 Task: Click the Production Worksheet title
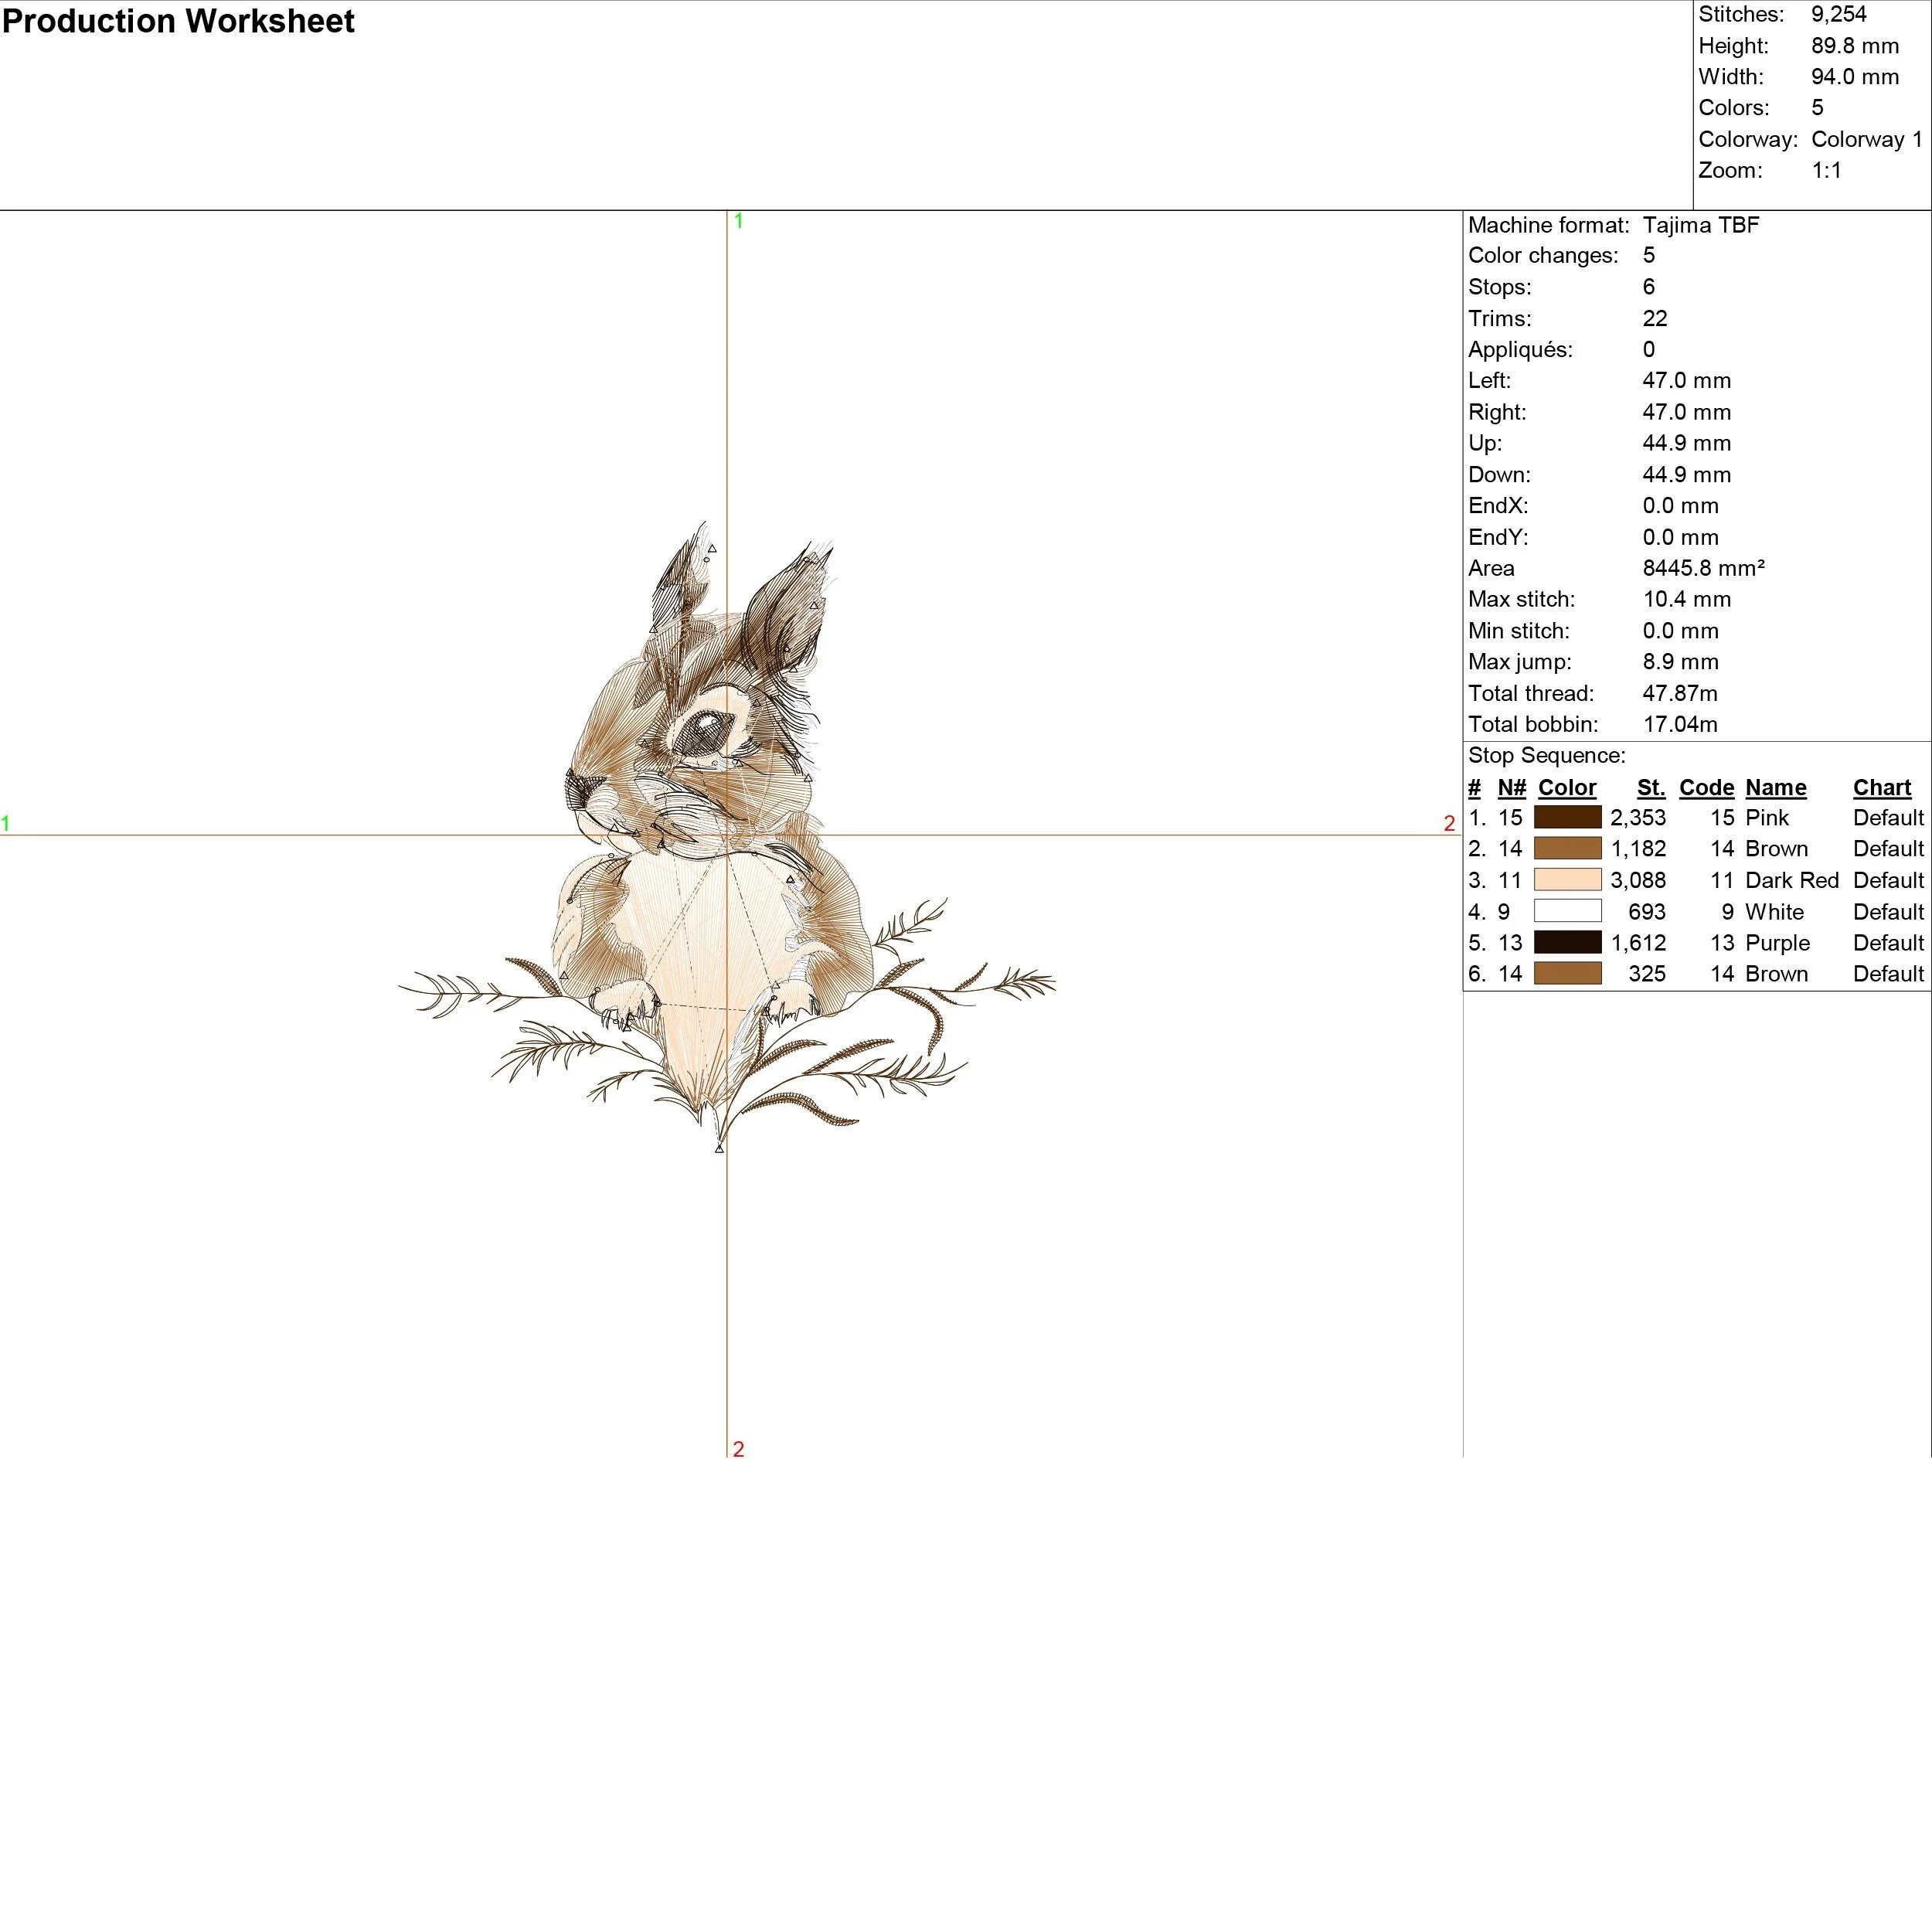click(178, 21)
